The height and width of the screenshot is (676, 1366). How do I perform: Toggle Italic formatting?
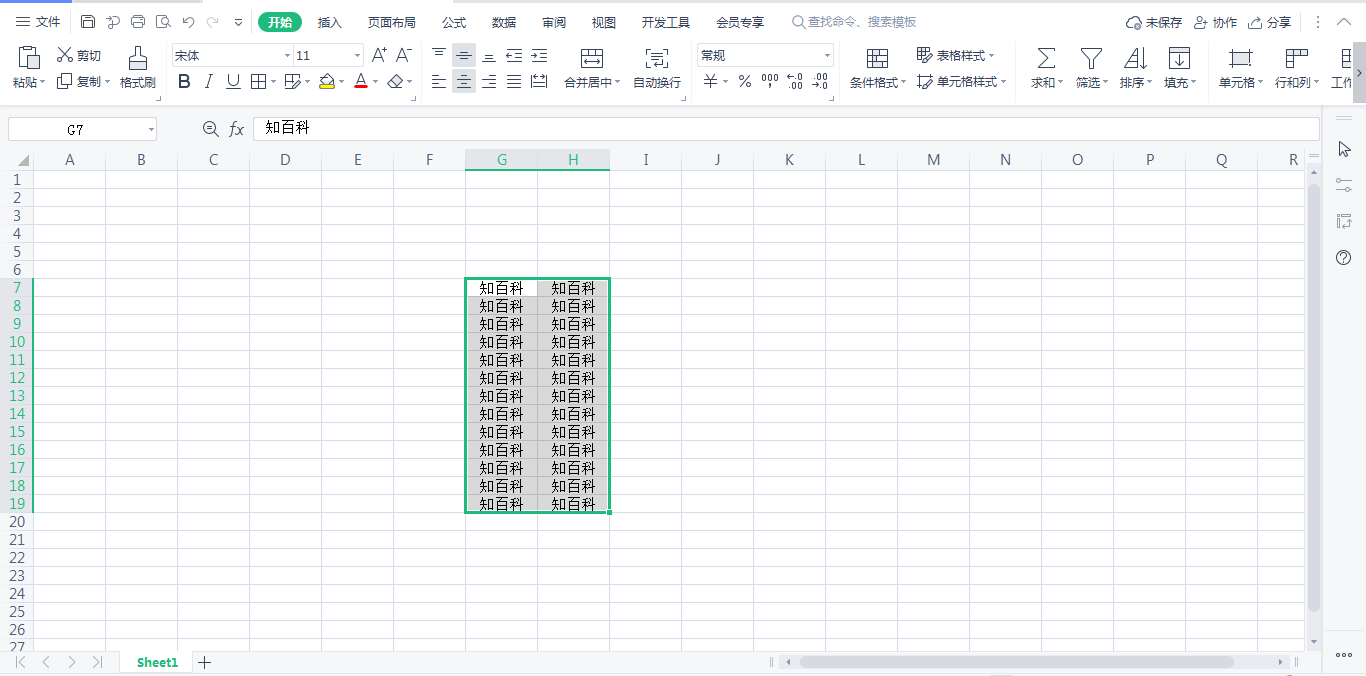click(208, 82)
